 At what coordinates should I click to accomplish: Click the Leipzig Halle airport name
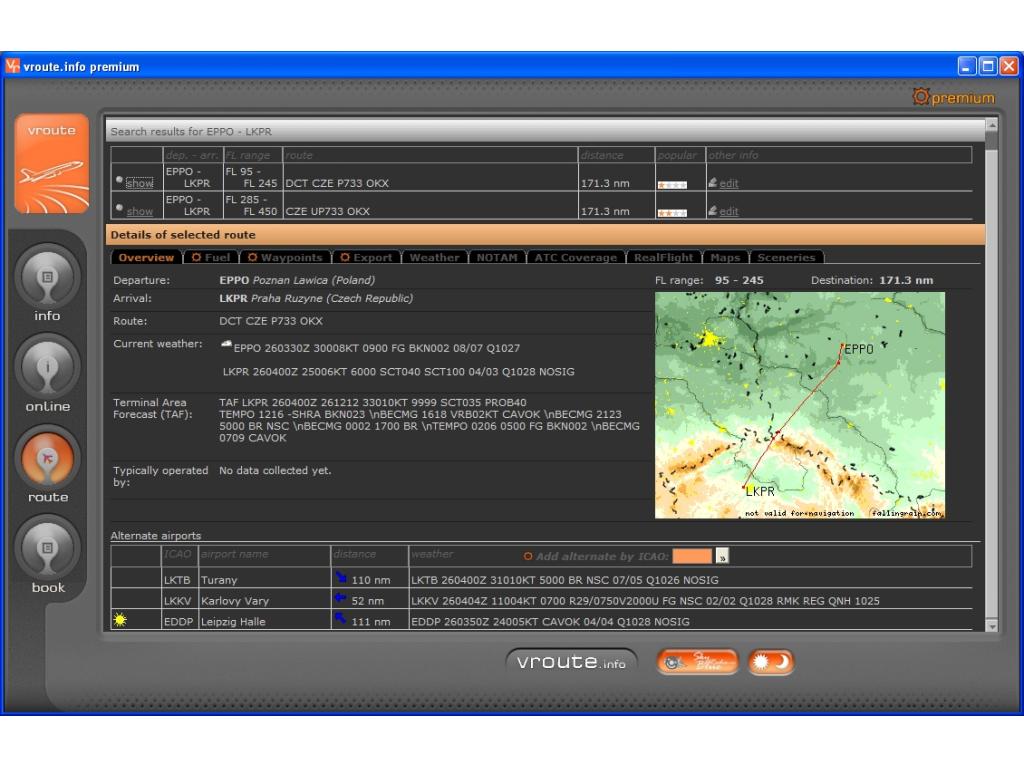tap(233, 622)
